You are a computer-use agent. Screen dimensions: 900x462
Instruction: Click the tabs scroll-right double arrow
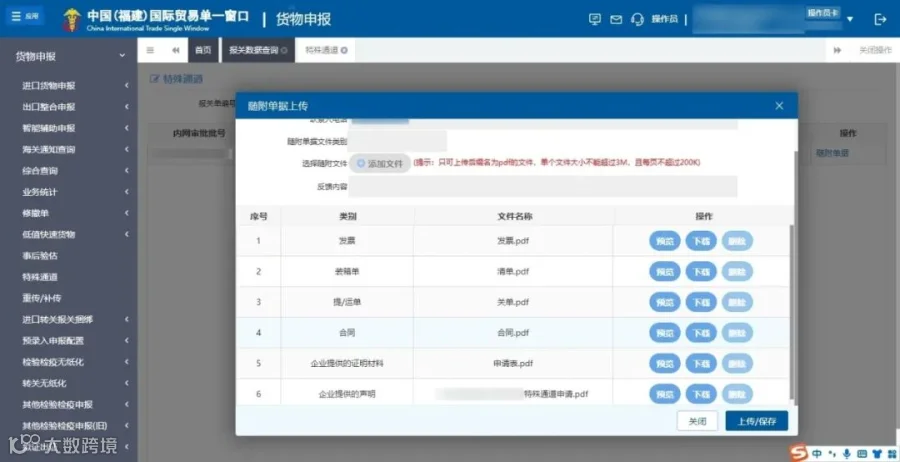[837, 51]
